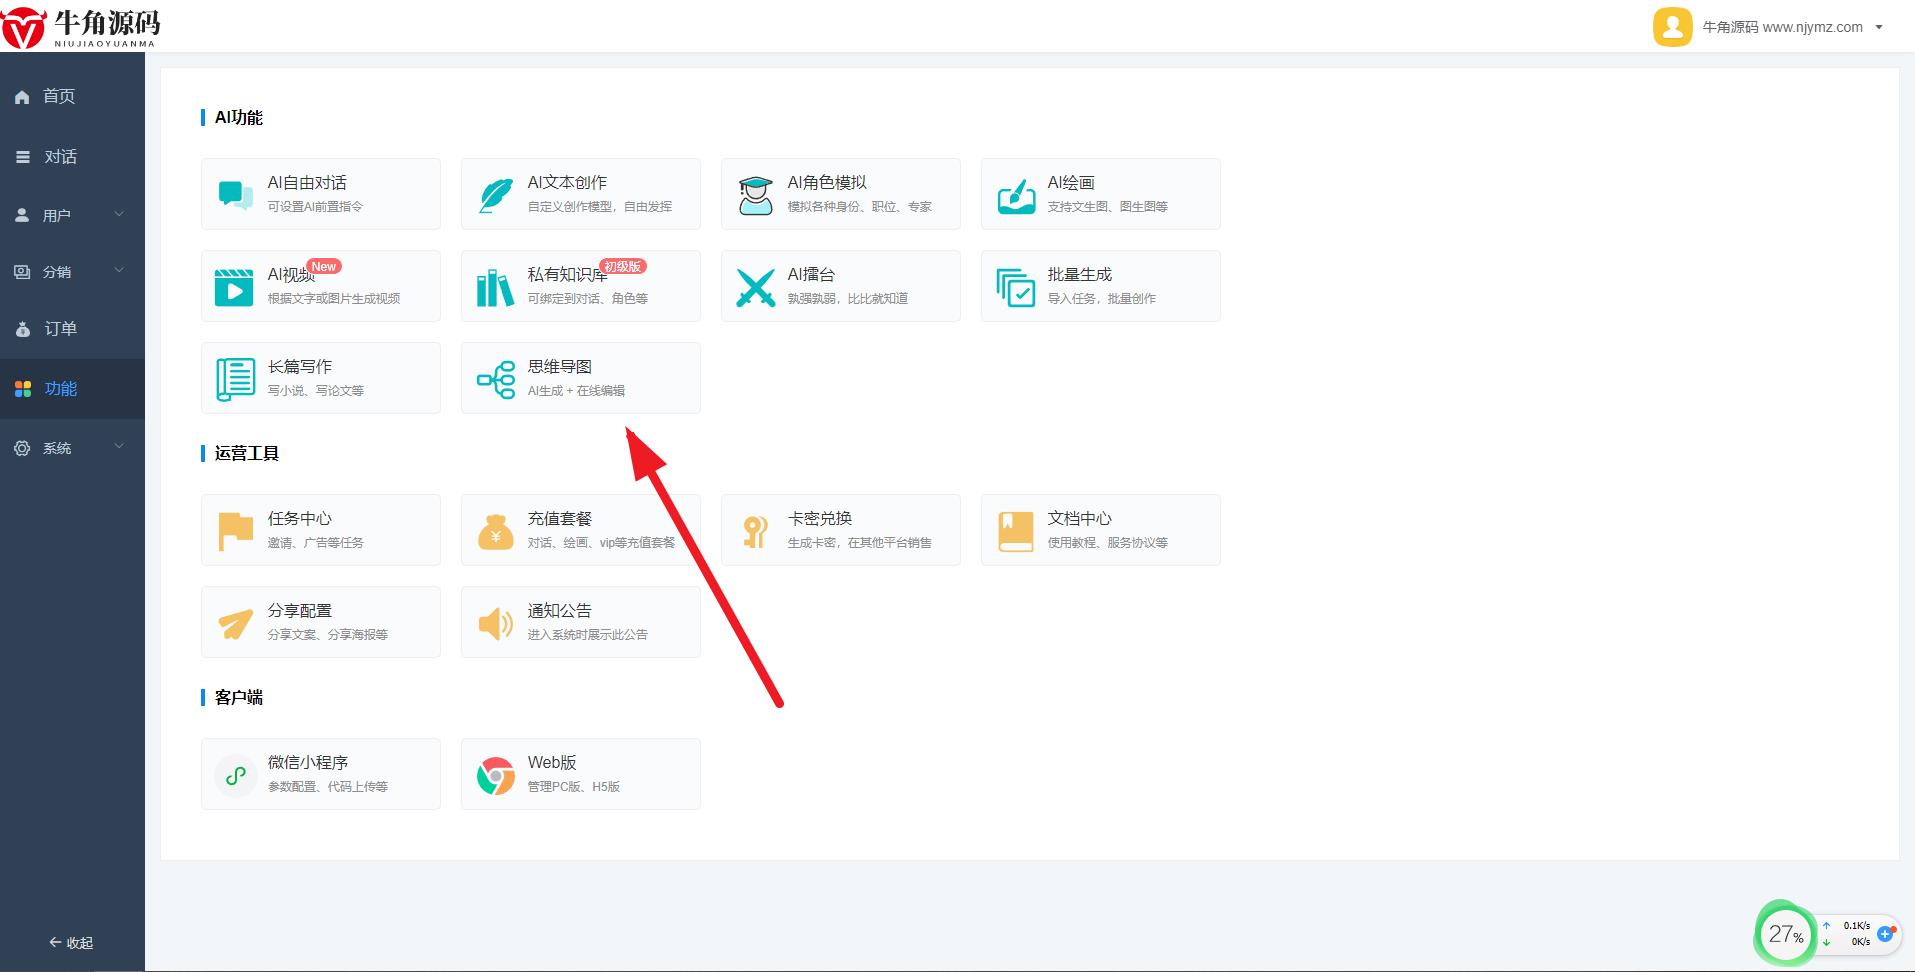Click the 私有知识库 books icon
Screen dimensions: 1915x972
click(495, 286)
